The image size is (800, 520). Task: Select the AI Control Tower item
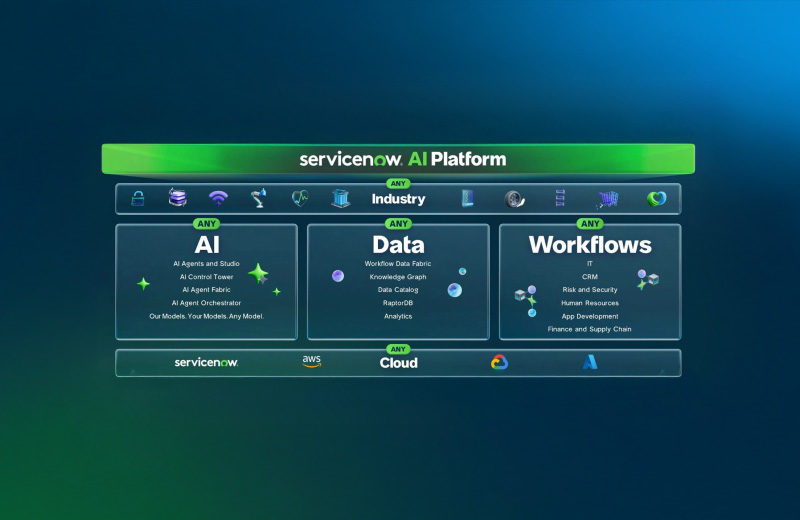(206, 277)
